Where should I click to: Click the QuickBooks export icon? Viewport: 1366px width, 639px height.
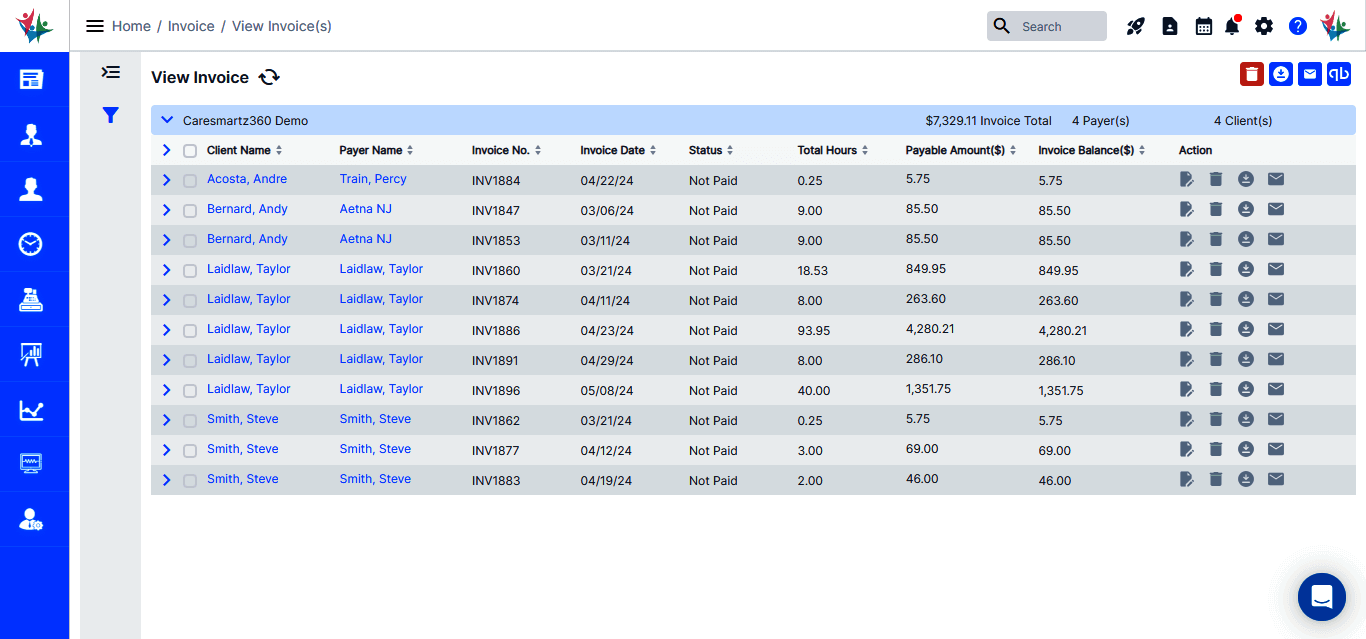[x=1338, y=74]
